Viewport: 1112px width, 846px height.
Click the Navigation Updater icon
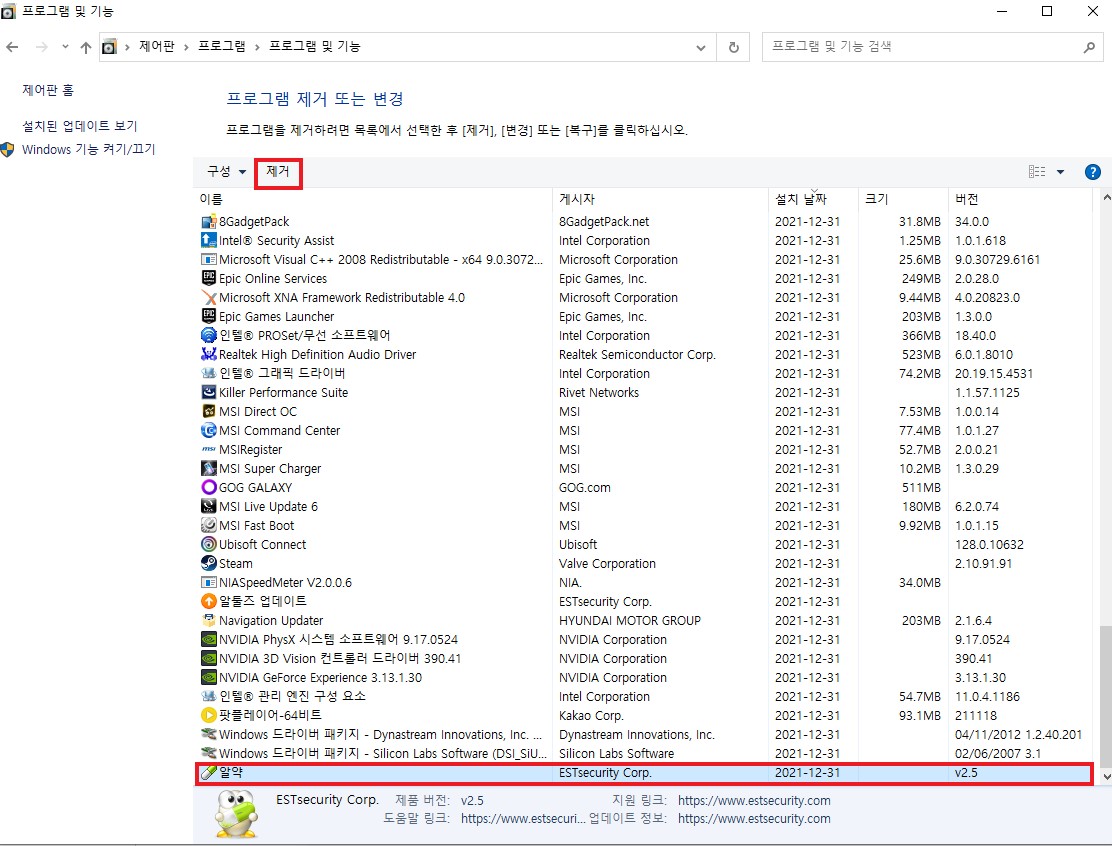[x=208, y=620]
